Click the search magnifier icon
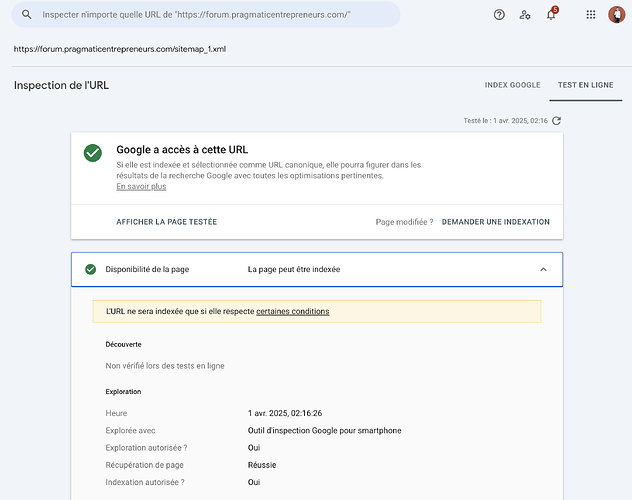This screenshot has height=500, width=632. [27, 15]
